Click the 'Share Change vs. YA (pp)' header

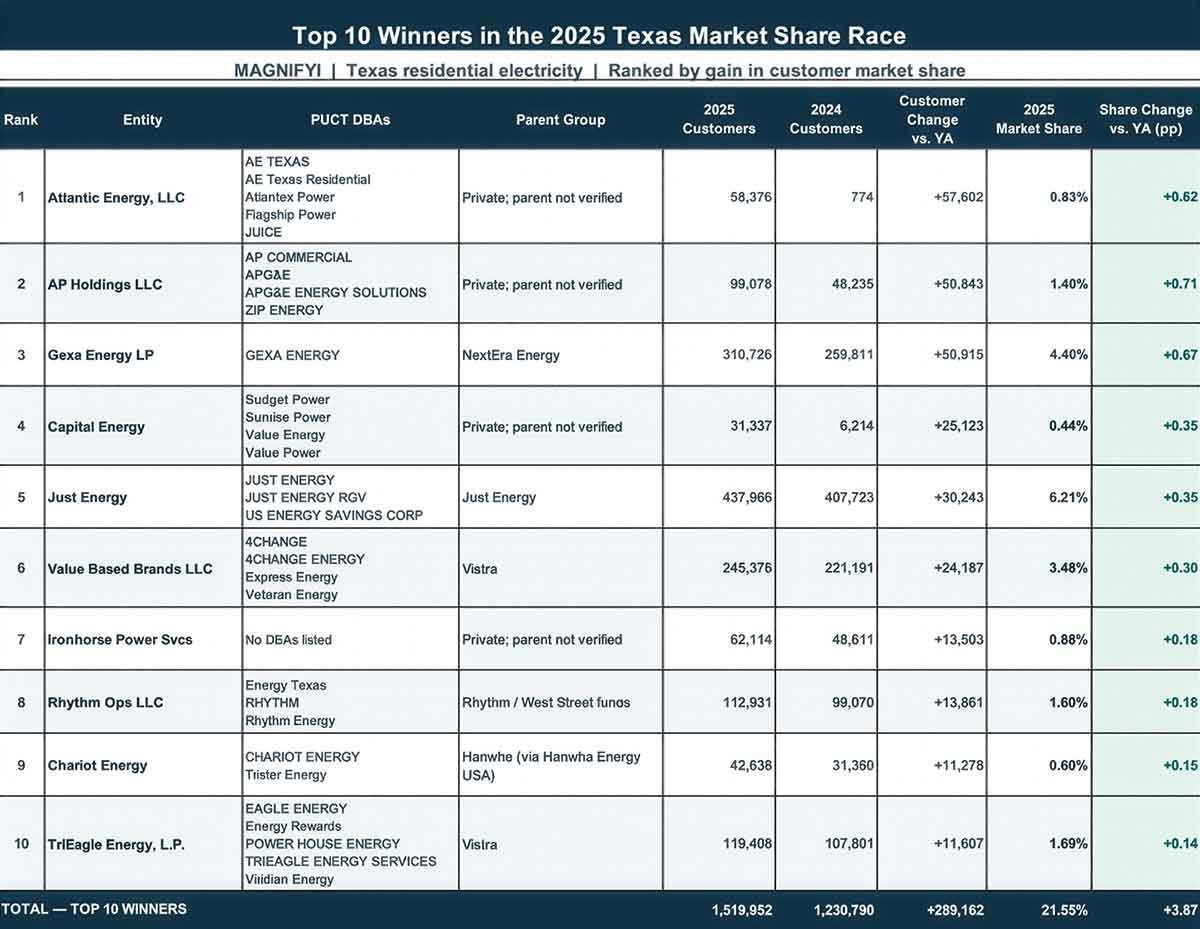point(1146,119)
